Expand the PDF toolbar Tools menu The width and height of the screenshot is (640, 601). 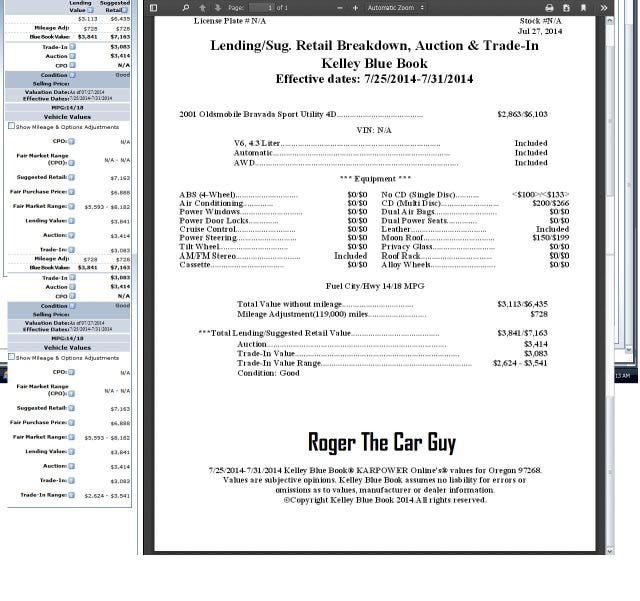point(604,7)
